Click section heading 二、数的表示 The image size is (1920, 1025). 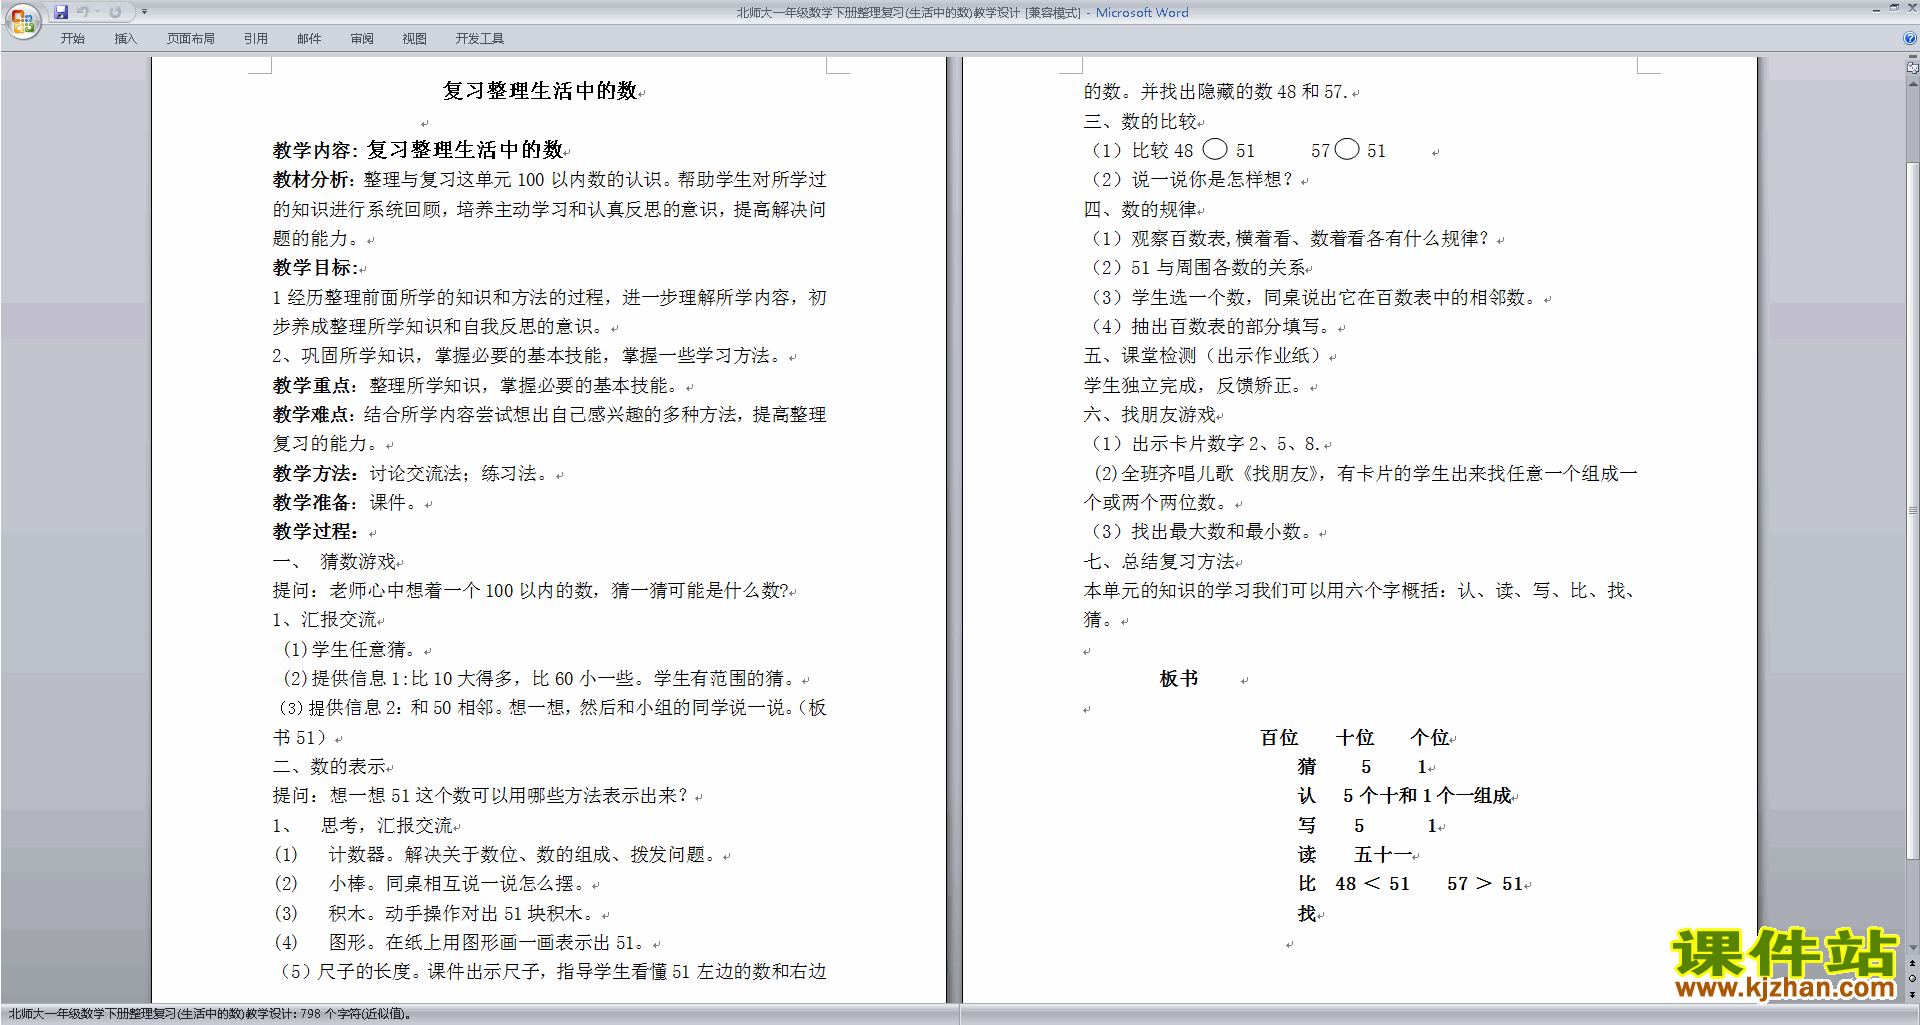click(329, 767)
